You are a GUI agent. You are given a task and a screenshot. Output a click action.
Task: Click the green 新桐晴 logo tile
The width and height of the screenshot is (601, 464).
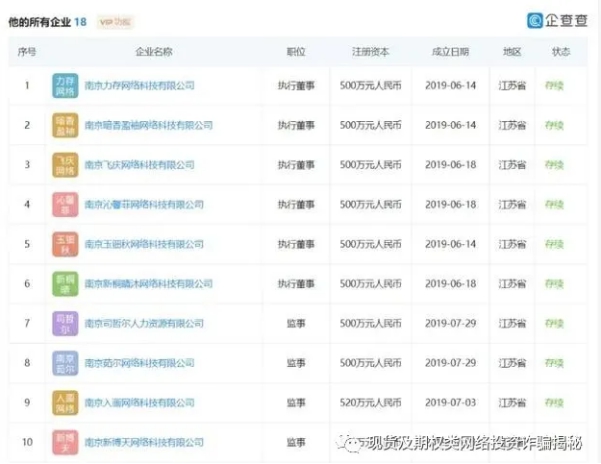65,283
